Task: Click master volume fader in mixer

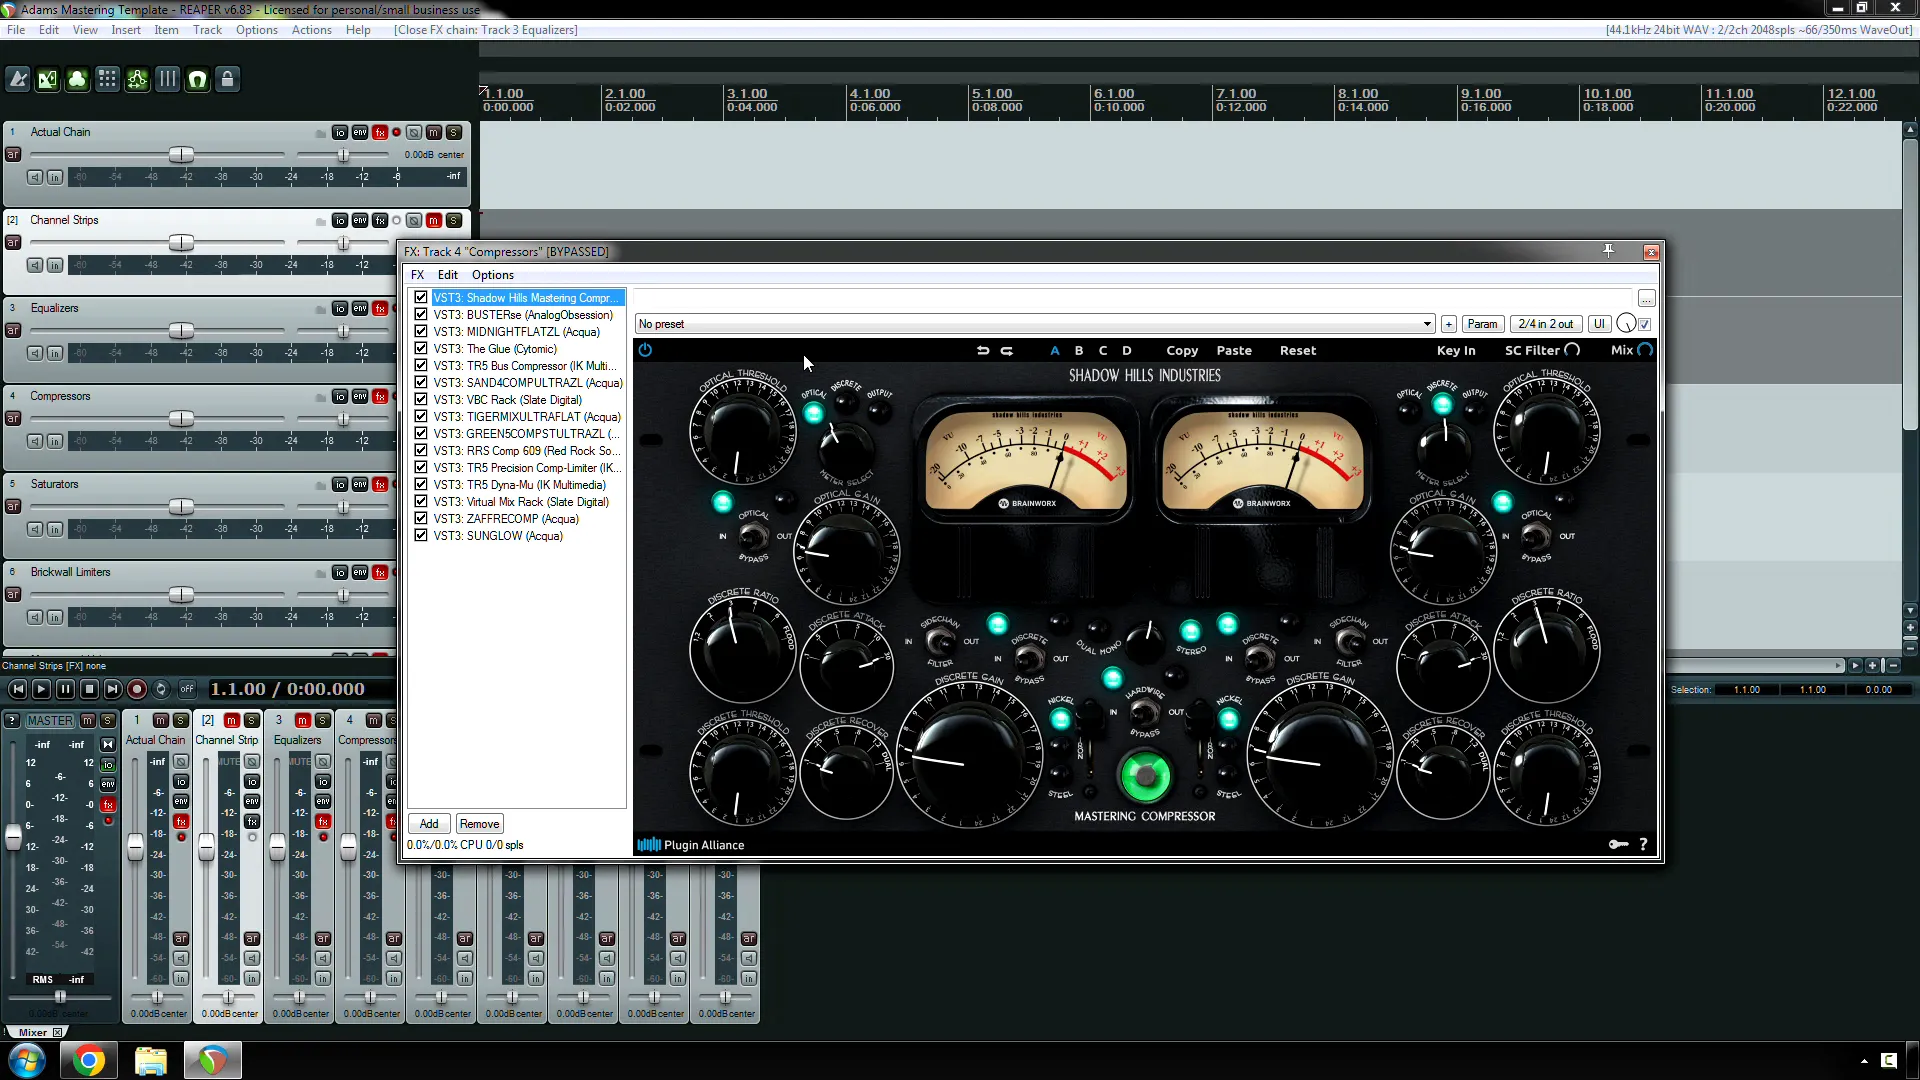Action: click(x=13, y=837)
